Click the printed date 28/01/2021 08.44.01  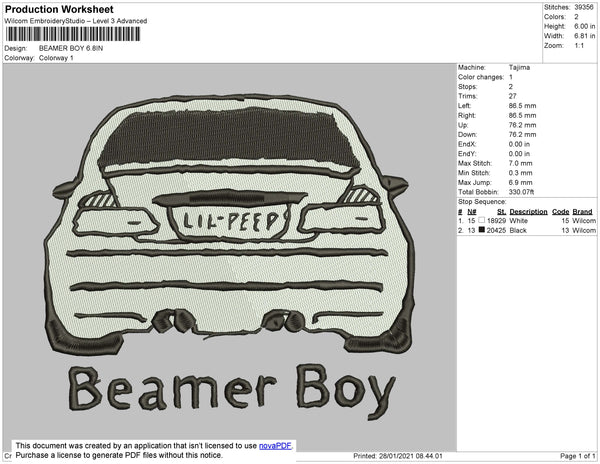(411, 456)
